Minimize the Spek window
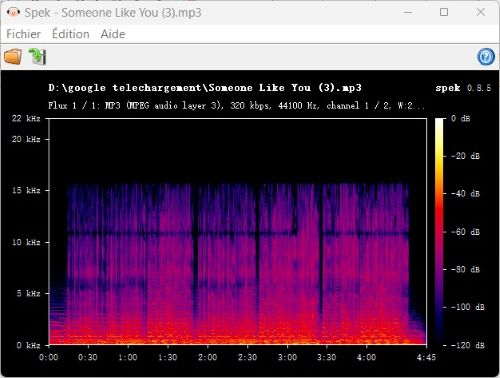Image resolution: width=500 pixels, height=378 pixels. tap(408, 13)
